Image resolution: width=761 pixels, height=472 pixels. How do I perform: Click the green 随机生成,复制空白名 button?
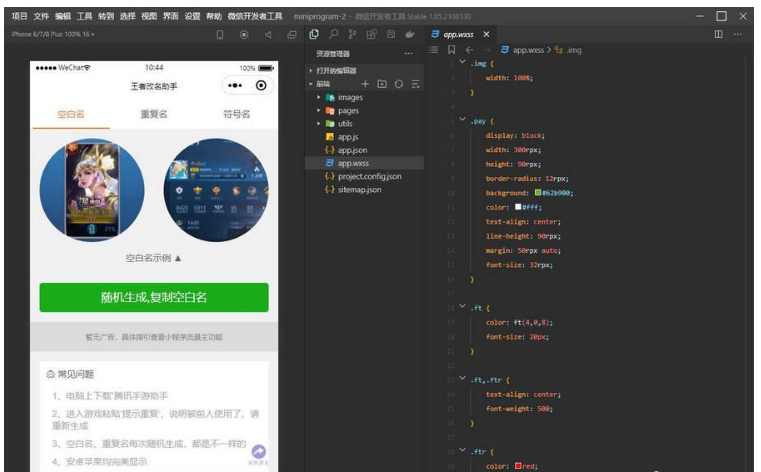coord(154,297)
